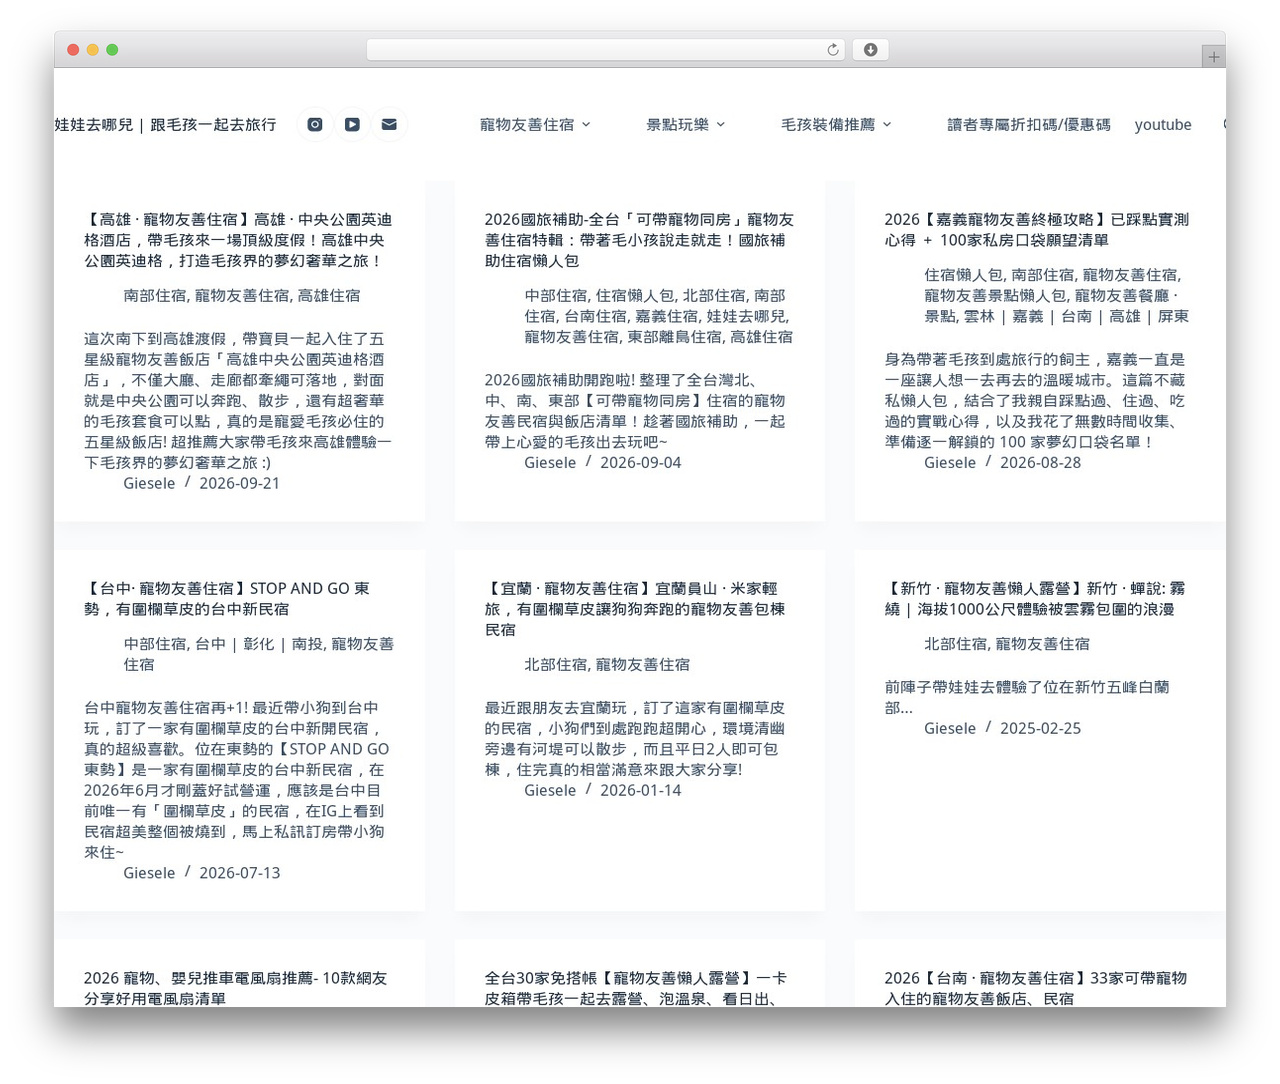
Task: Open the Instagram icon in header
Action: pyautogui.click(x=315, y=124)
